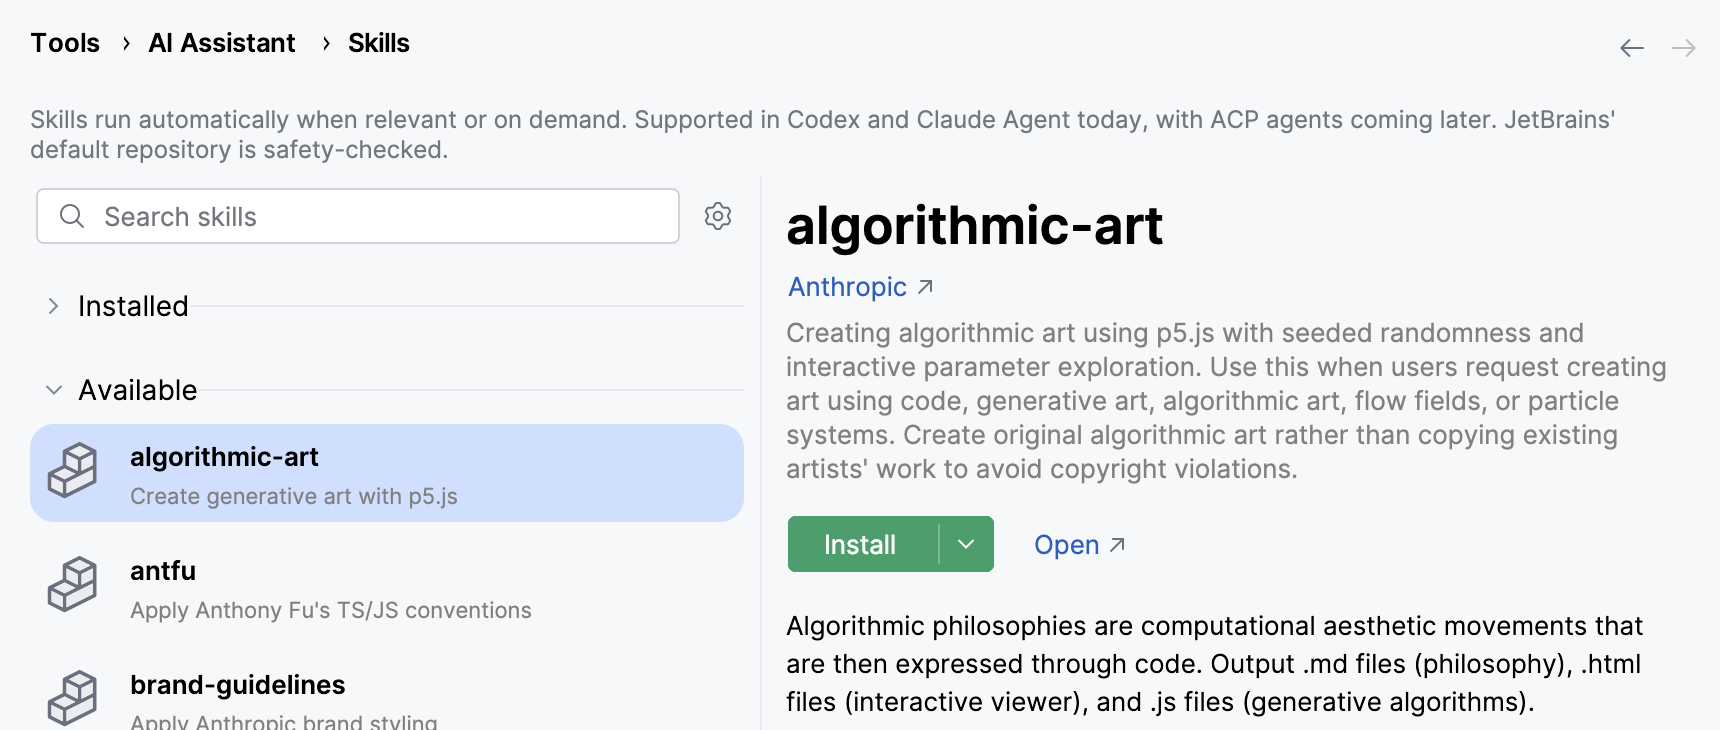Screen dimensions: 1720x730
Task: Navigate back with left arrow
Action: (x=1632, y=48)
